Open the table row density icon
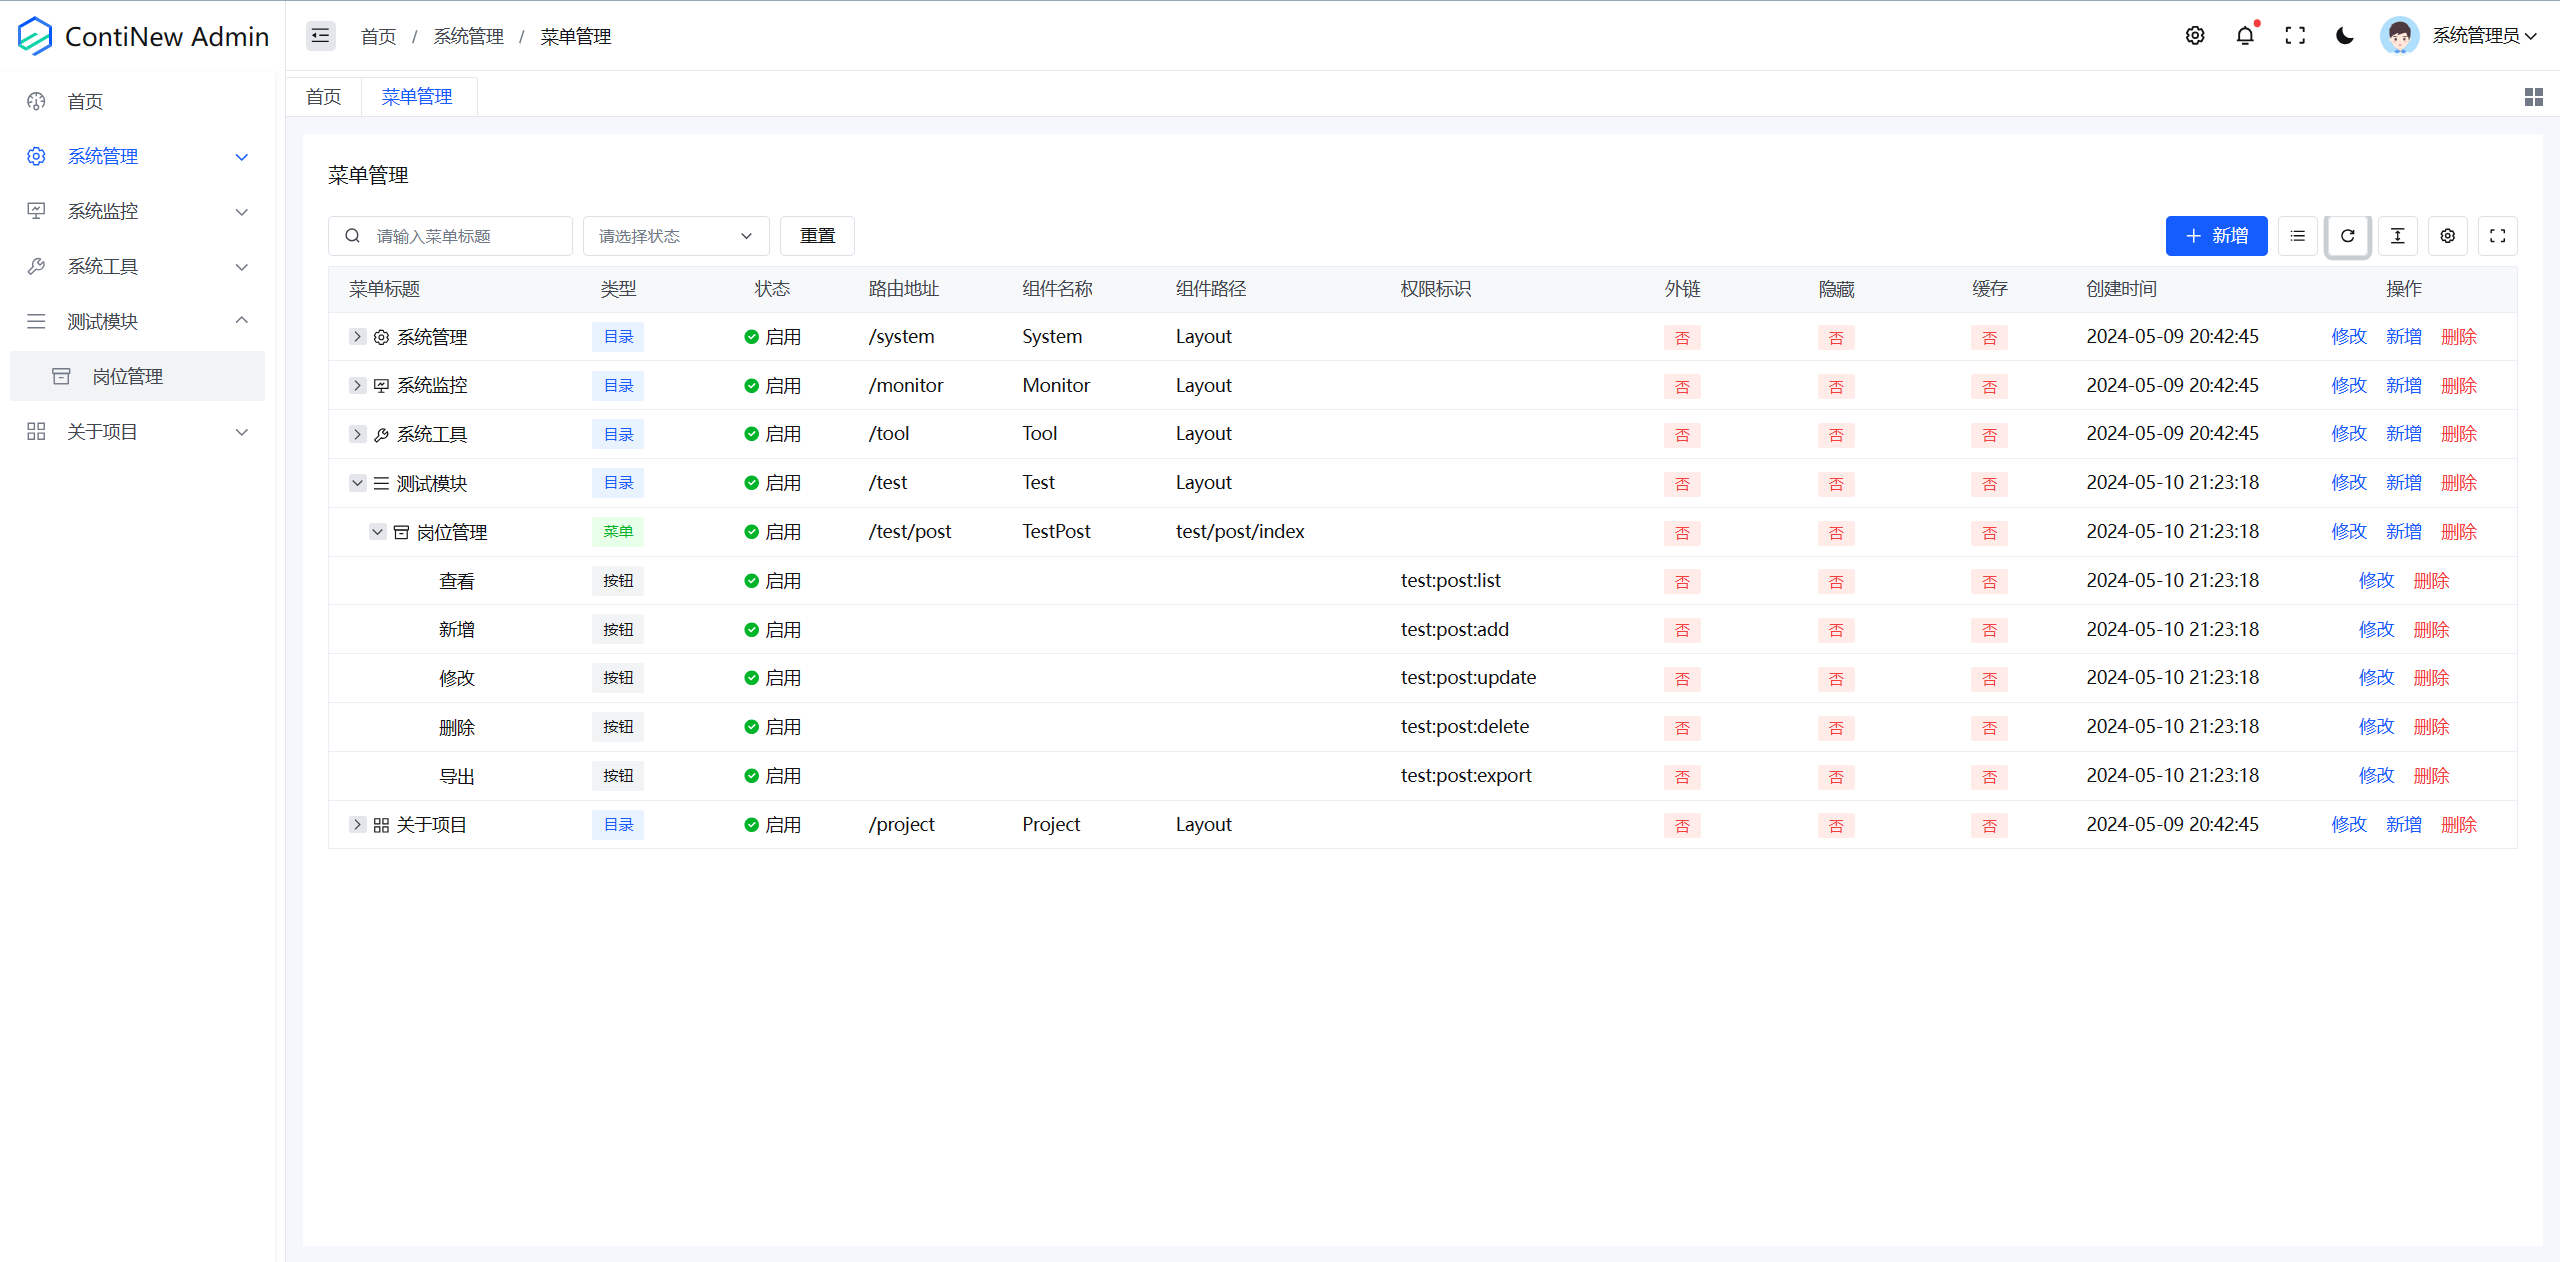The image size is (2560, 1262). click(x=2398, y=236)
